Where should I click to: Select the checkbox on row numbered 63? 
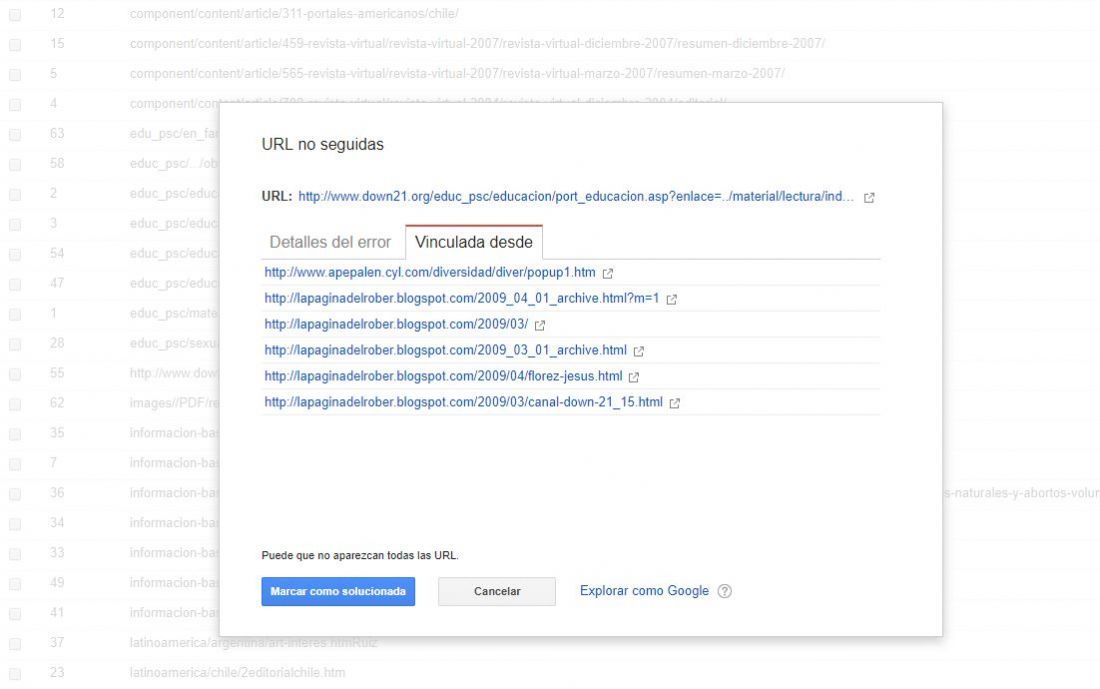[x=15, y=134]
